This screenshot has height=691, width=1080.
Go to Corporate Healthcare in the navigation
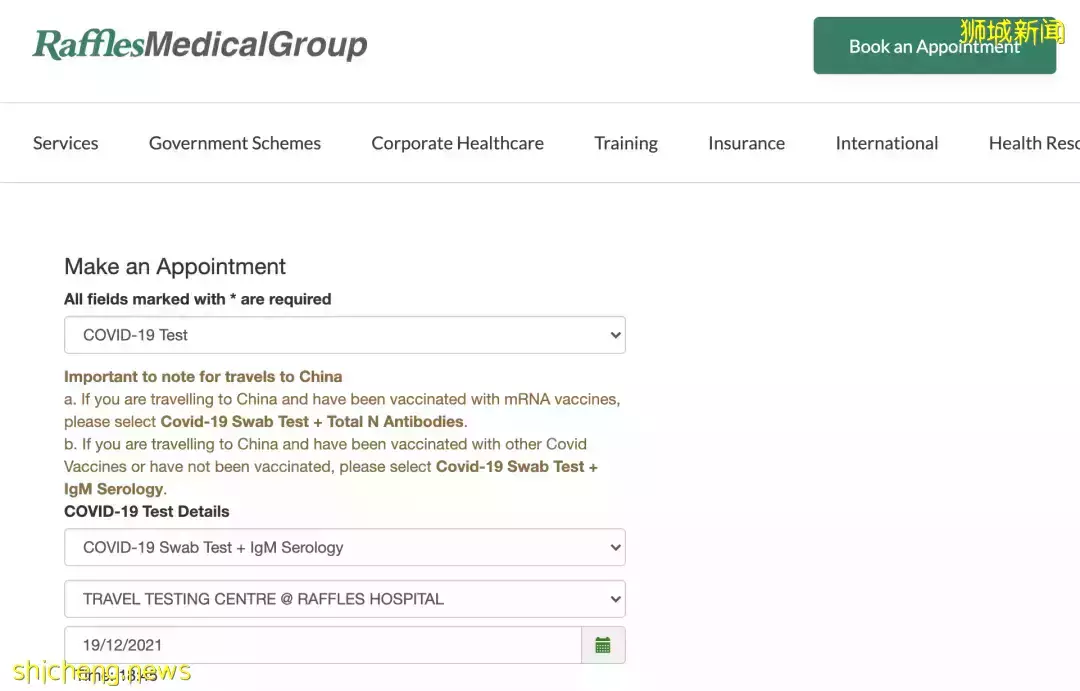[x=457, y=143]
